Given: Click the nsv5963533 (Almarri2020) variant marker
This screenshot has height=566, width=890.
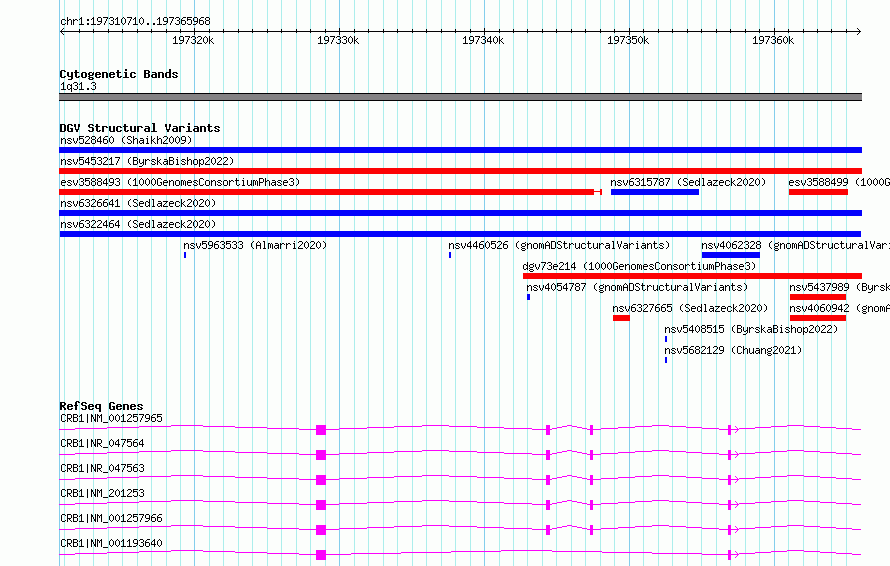Looking at the screenshot, I should [185, 255].
